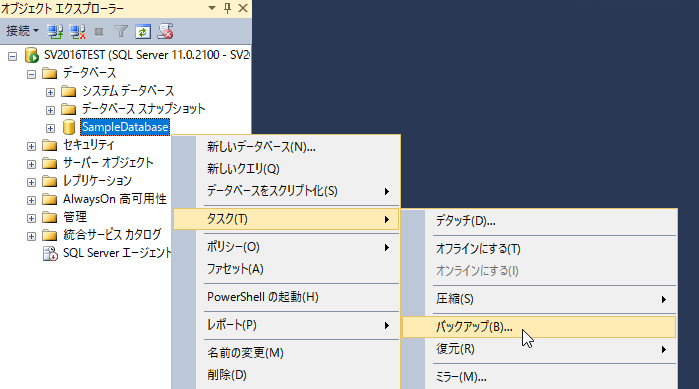Choose 削除(D) menu item
The image size is (699, 389).
tap(286, 375)
